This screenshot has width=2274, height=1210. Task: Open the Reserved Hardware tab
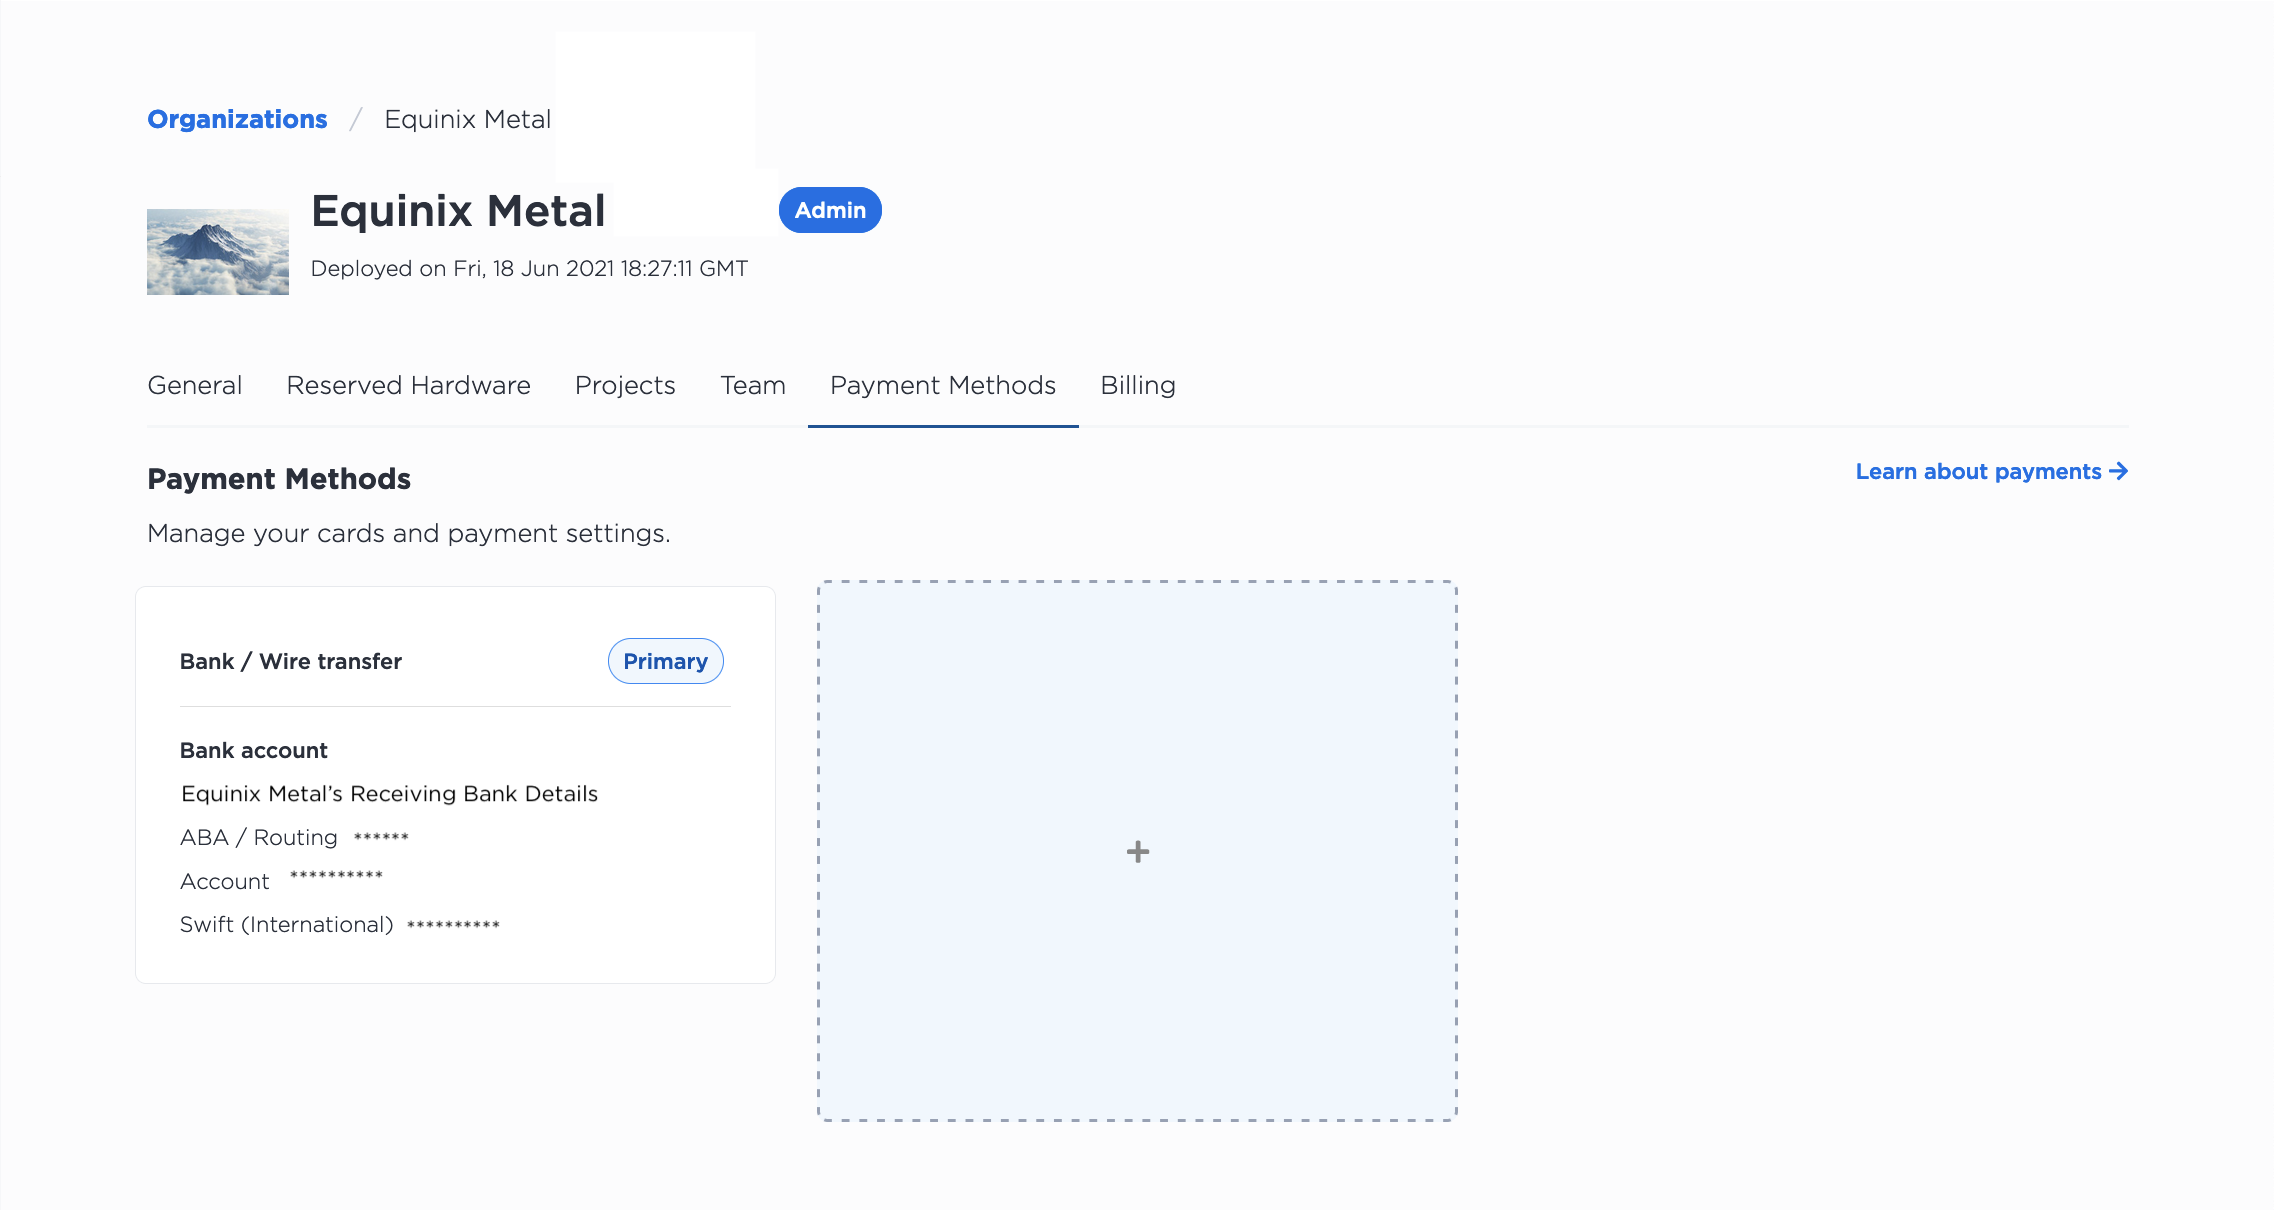(408, 386)
